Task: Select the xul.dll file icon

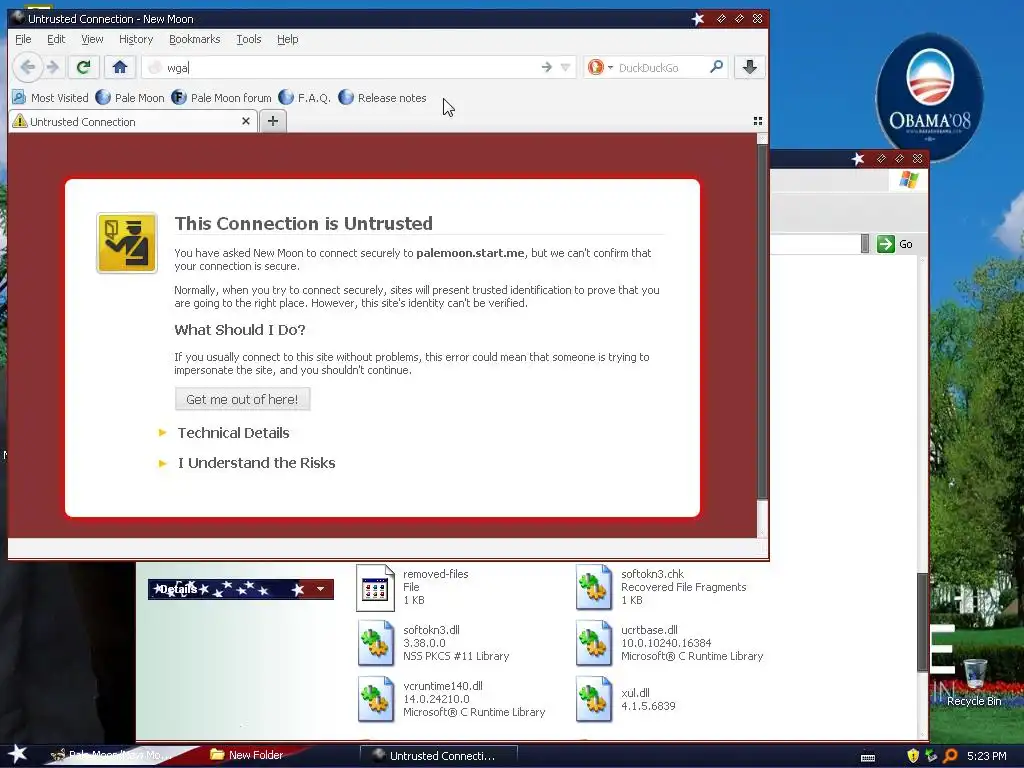Action: pyautogui.click(x=594, y=699)
